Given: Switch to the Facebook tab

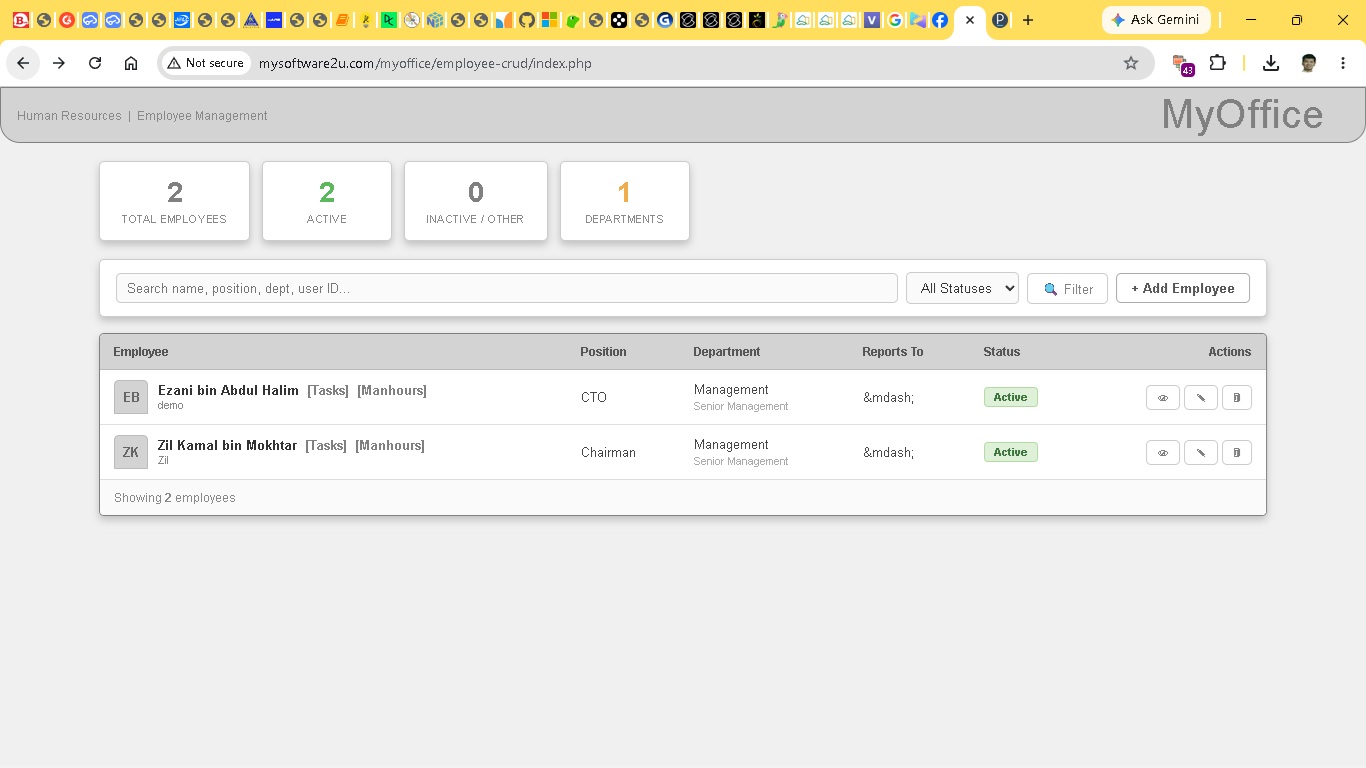Looking at the screenshot, I should tap(940, 20).
